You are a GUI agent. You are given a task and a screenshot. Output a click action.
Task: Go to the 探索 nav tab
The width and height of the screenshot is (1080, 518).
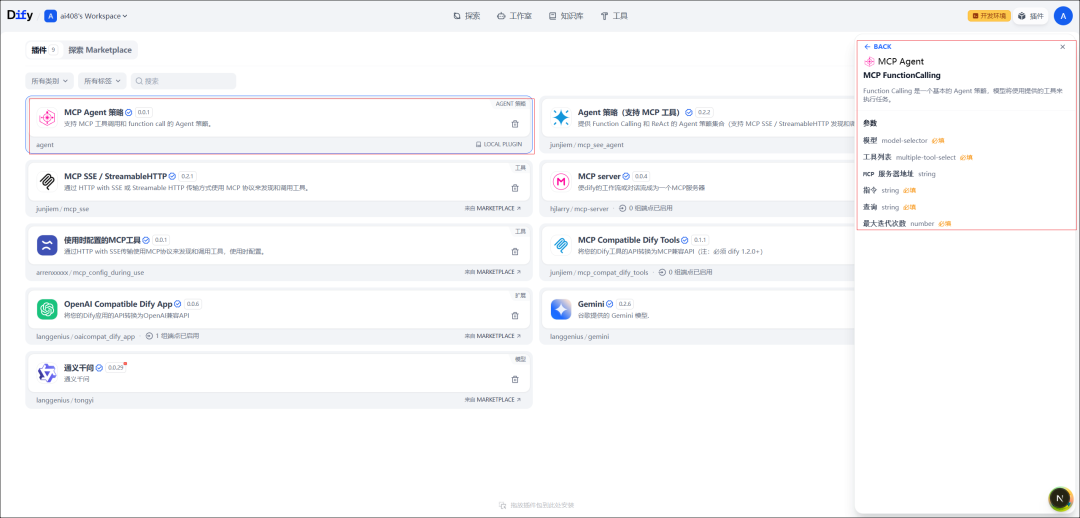pyautogui.click(x=467, y=16)
